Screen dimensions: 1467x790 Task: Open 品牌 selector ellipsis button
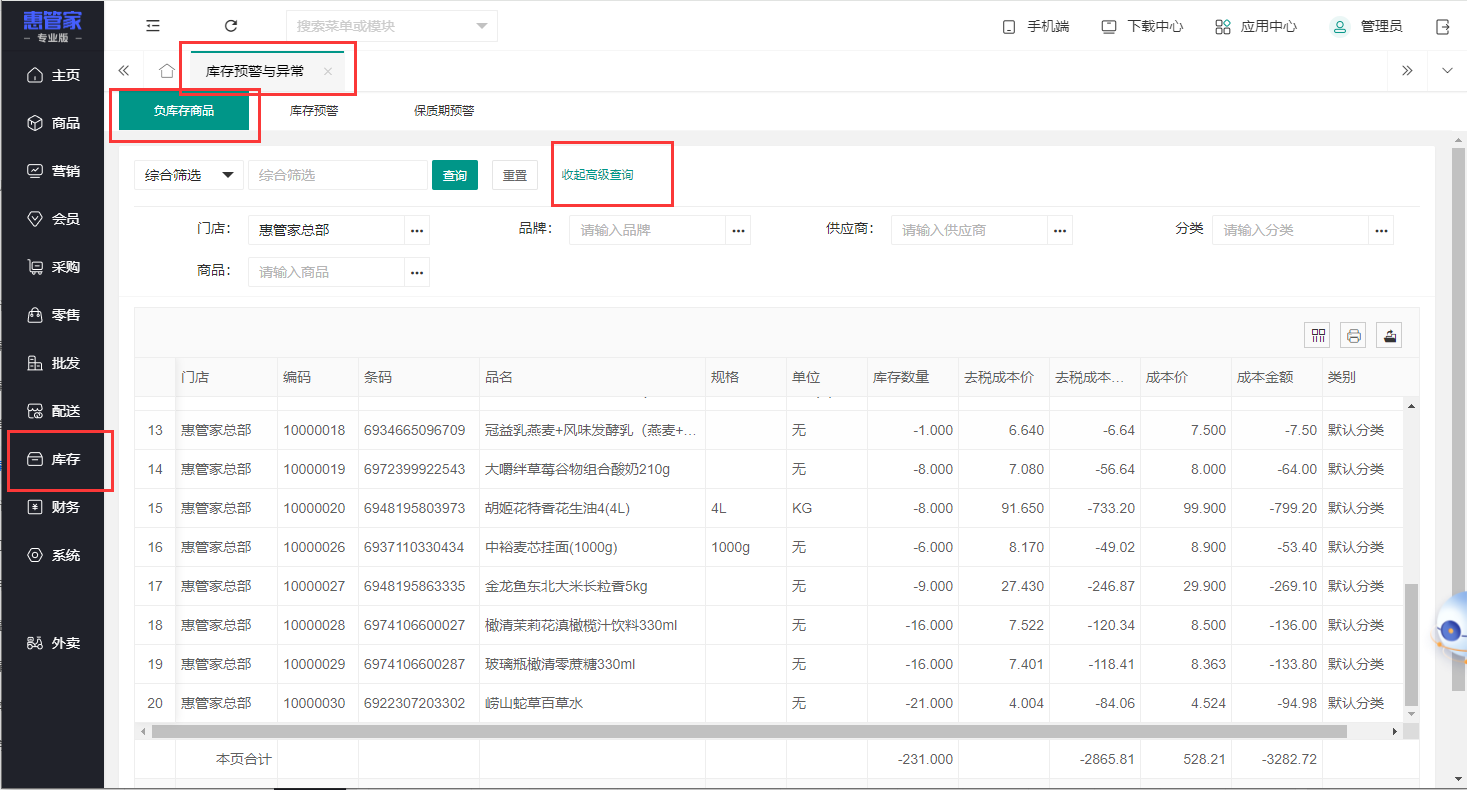pos(738,230)
